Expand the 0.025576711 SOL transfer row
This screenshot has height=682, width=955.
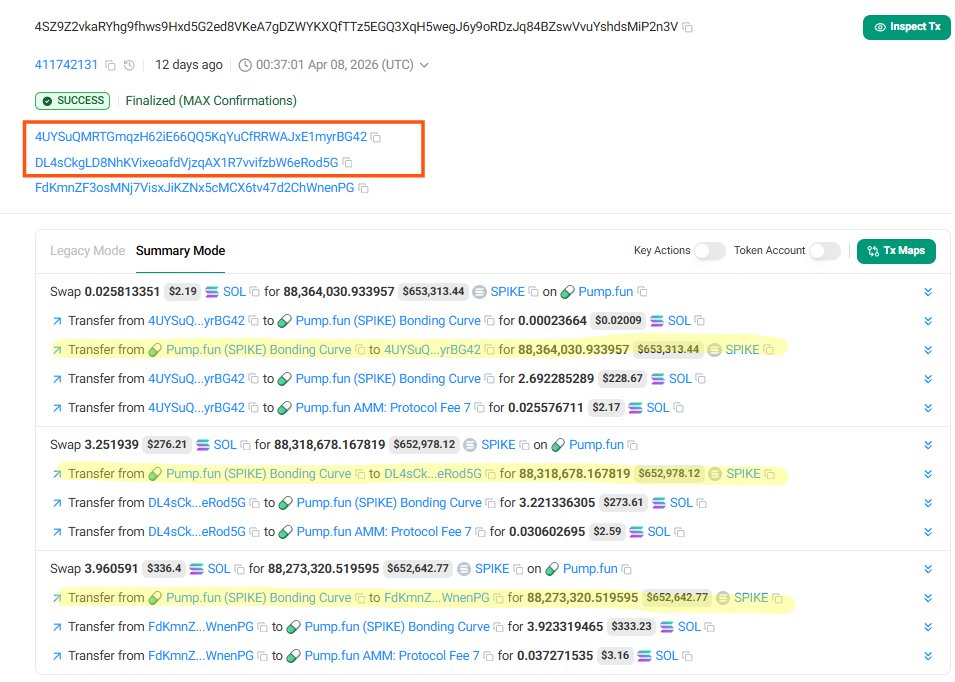pyautogui.click(x=928, y=408)
